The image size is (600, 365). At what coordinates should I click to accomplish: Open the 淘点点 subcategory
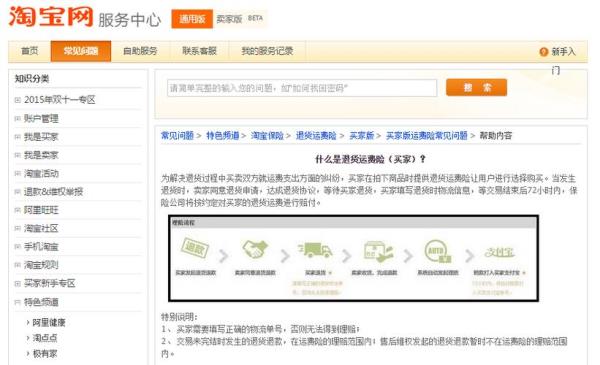coord(45,338)
